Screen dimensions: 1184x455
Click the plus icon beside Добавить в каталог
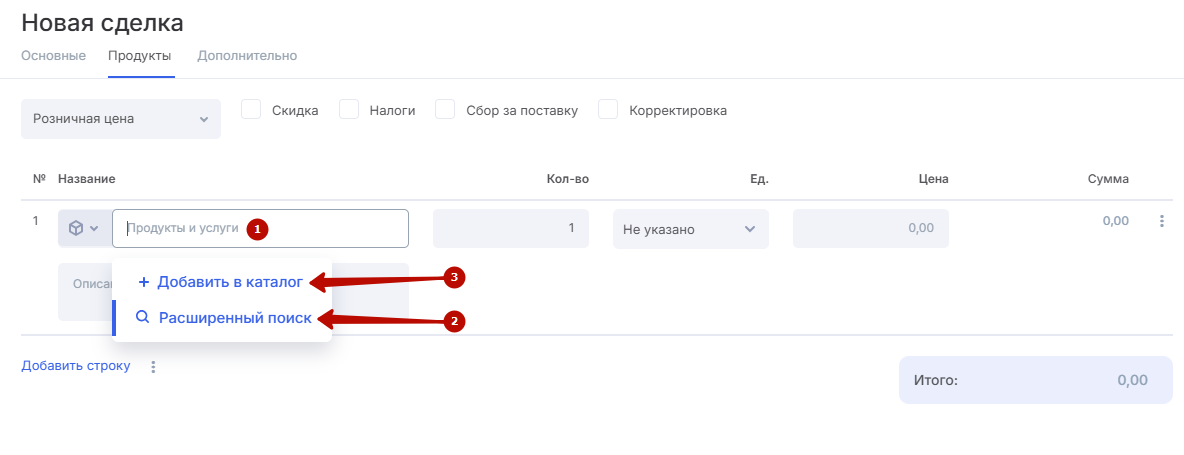tap(144, 282)
